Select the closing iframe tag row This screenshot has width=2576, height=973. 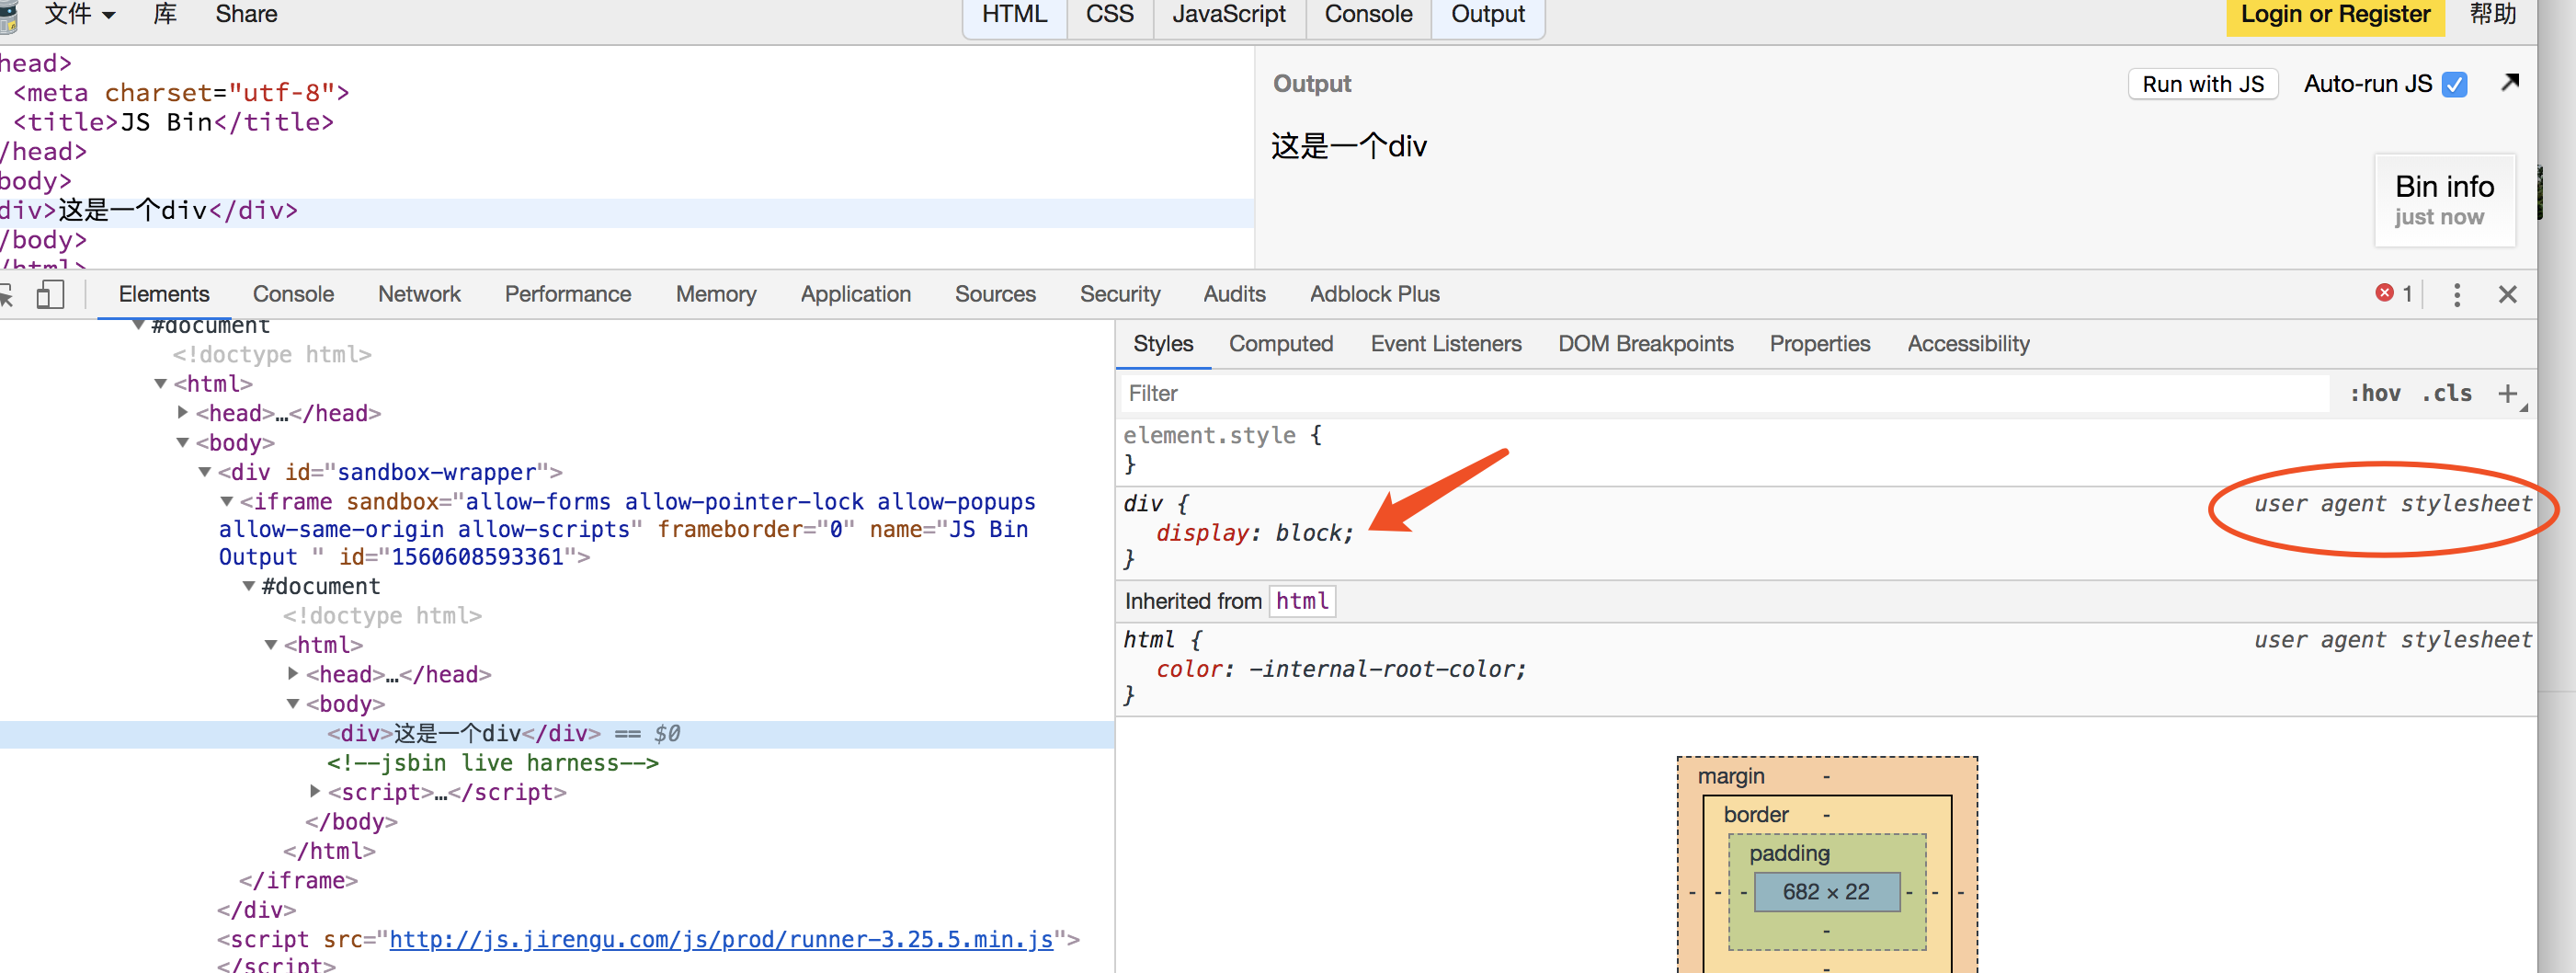point(298,880)
